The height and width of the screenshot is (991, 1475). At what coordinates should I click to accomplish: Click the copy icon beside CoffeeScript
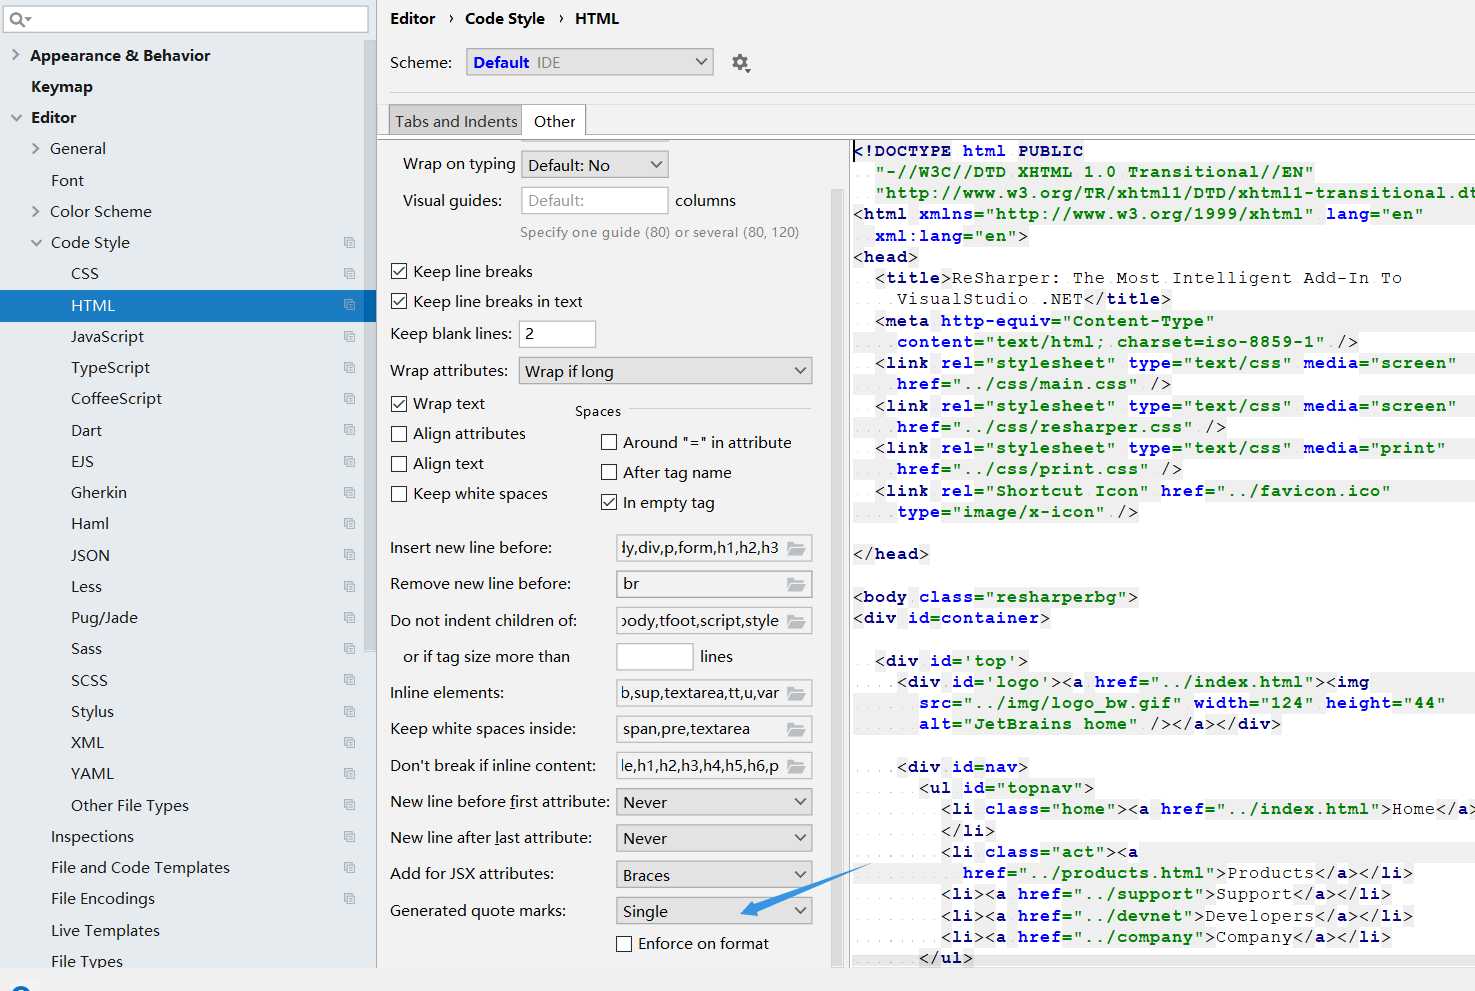pyautogui.click(x=349, y=398)
